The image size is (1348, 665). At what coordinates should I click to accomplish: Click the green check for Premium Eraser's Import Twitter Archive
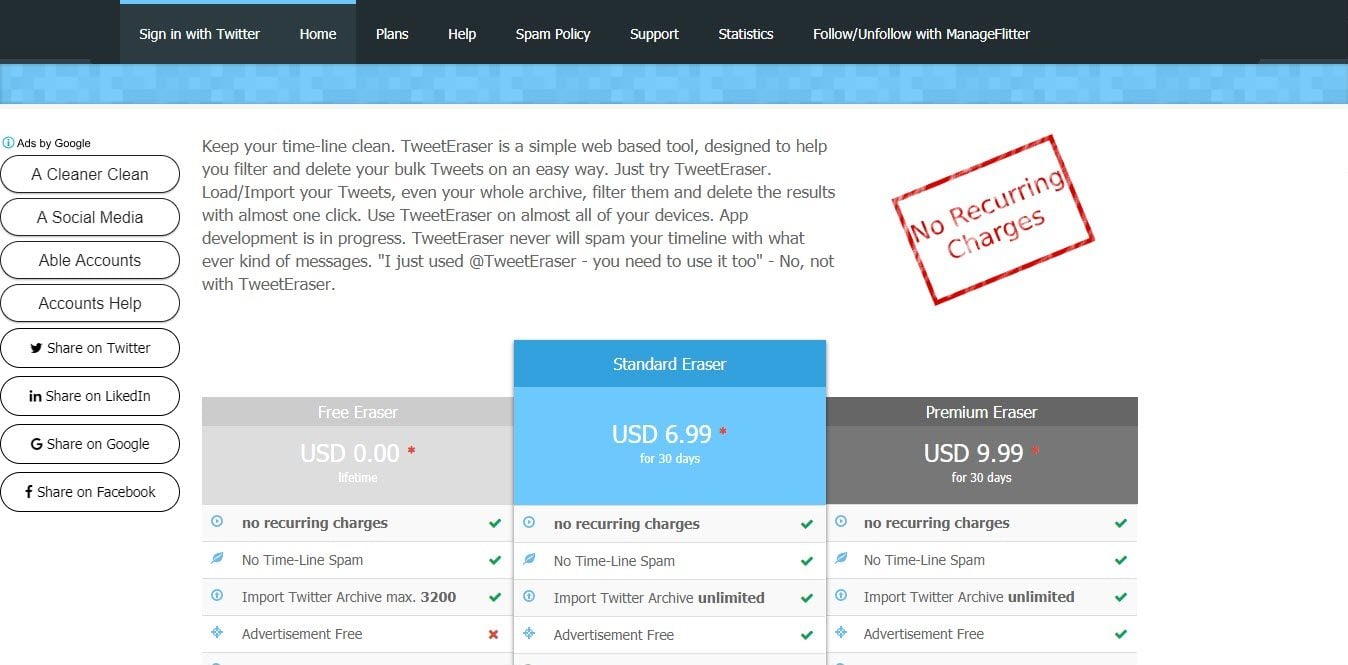1121,597
